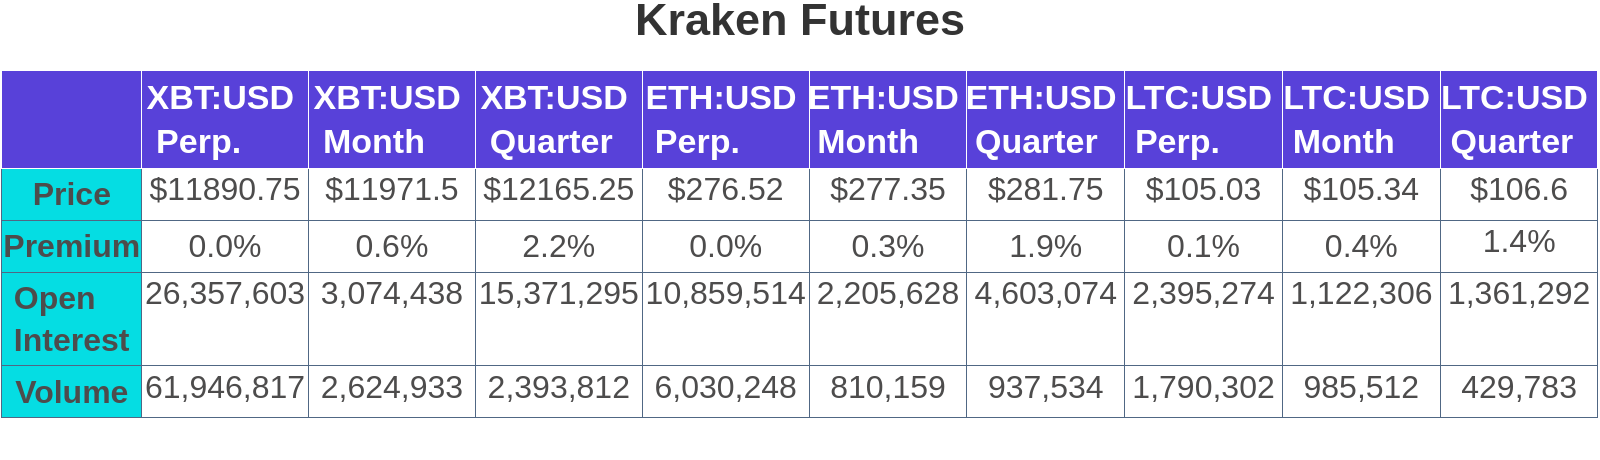Click the 26,357,603 open interest value
The height and width of the screenshot is (460, 1600).
coord(225,294)
